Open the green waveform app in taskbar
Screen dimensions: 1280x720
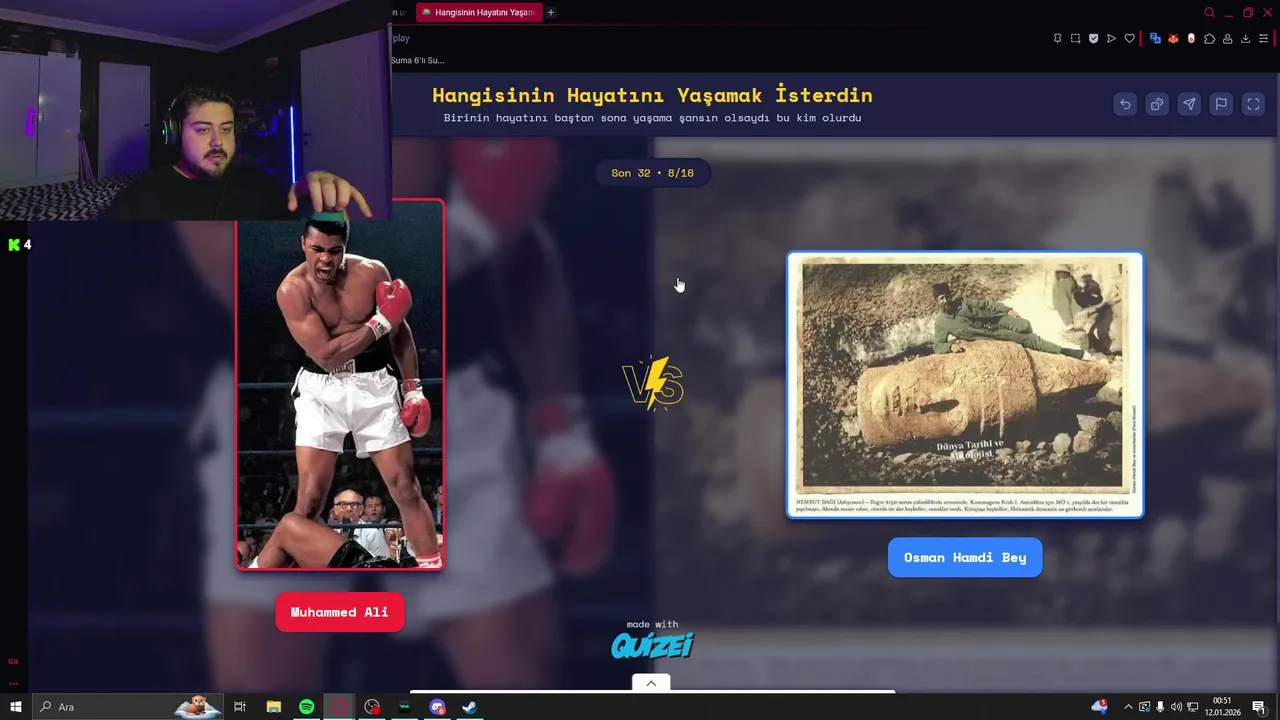(x=404, y=706)
